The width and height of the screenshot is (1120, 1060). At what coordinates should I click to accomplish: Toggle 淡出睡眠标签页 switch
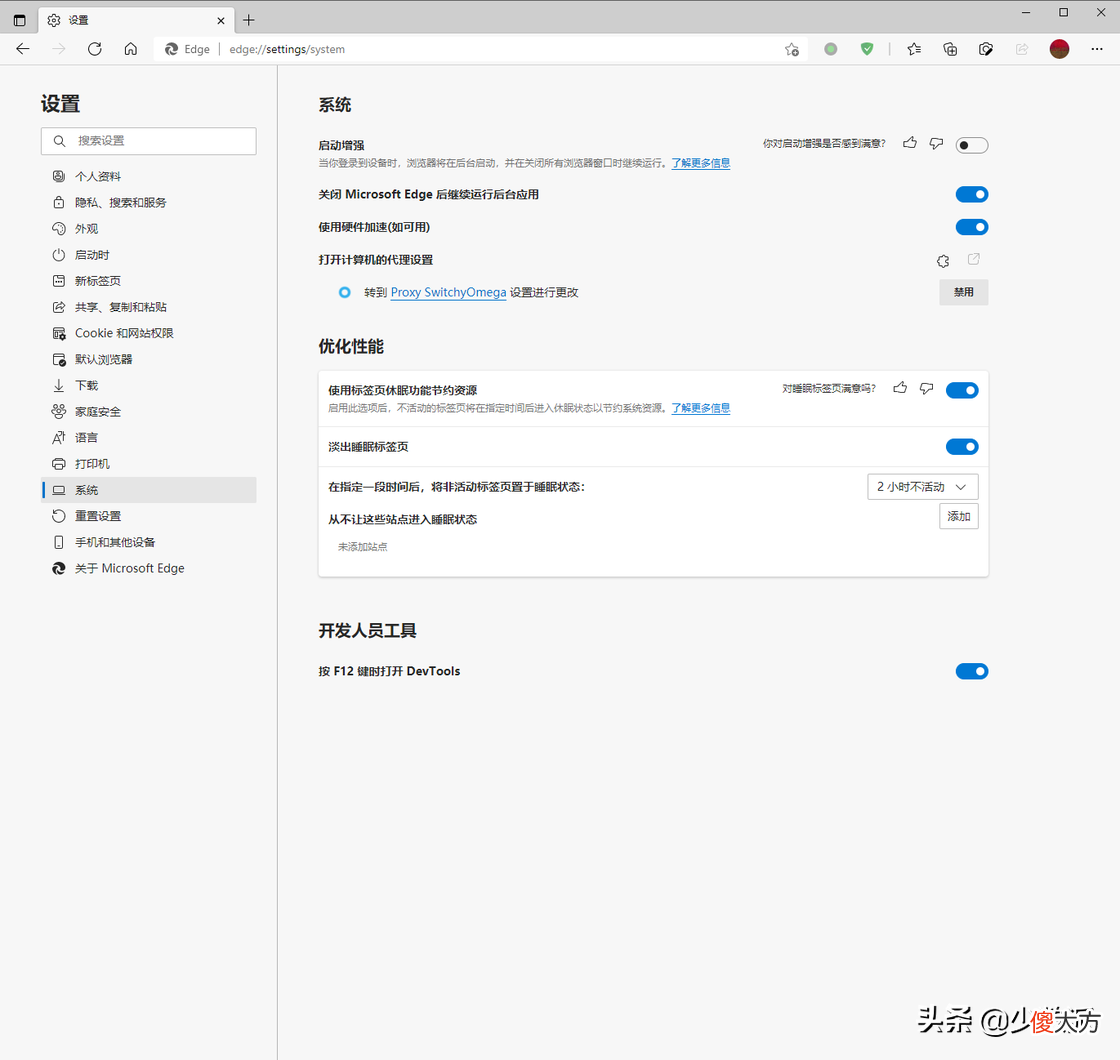961,446
